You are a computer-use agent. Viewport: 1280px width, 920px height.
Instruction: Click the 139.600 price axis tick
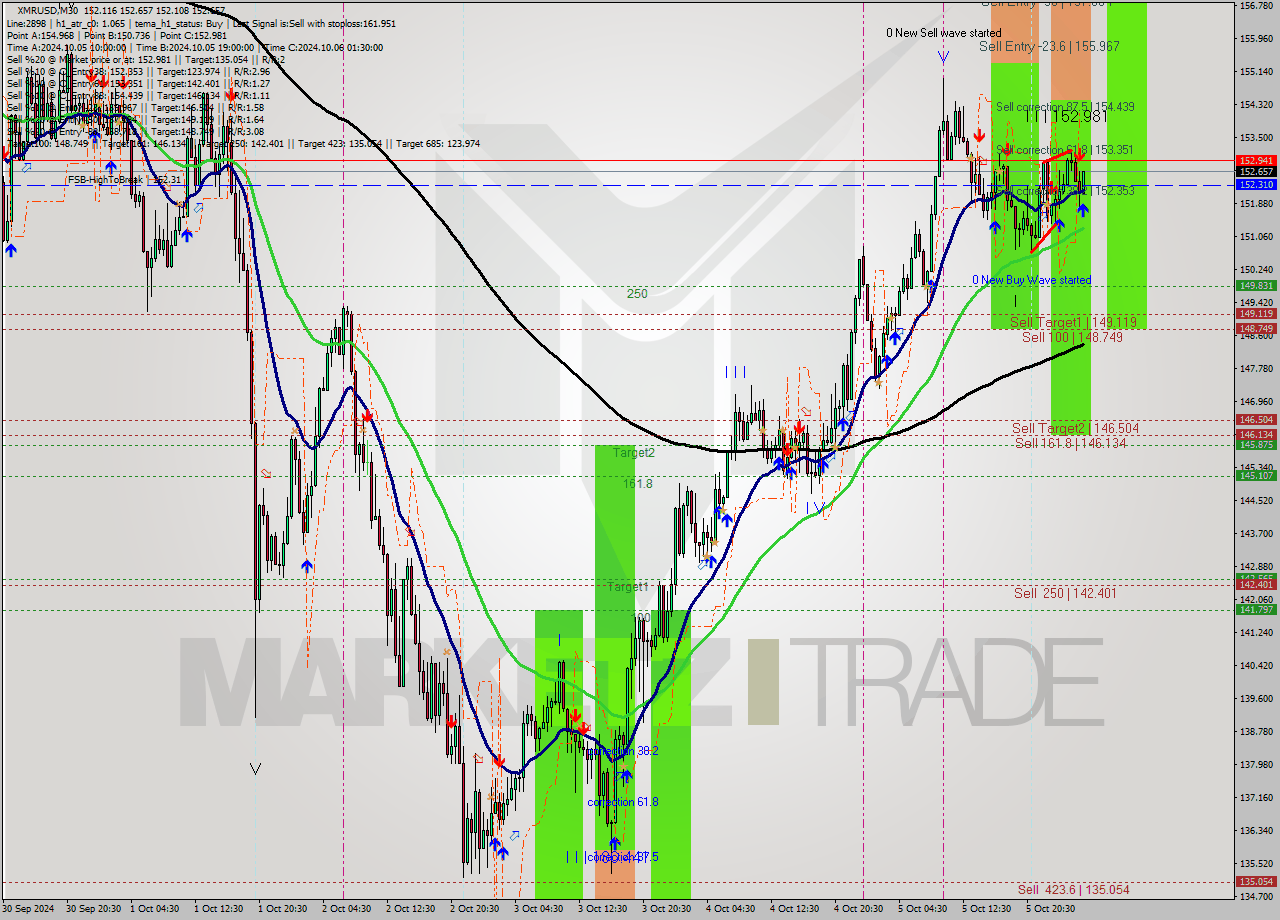pos(1257,699)
